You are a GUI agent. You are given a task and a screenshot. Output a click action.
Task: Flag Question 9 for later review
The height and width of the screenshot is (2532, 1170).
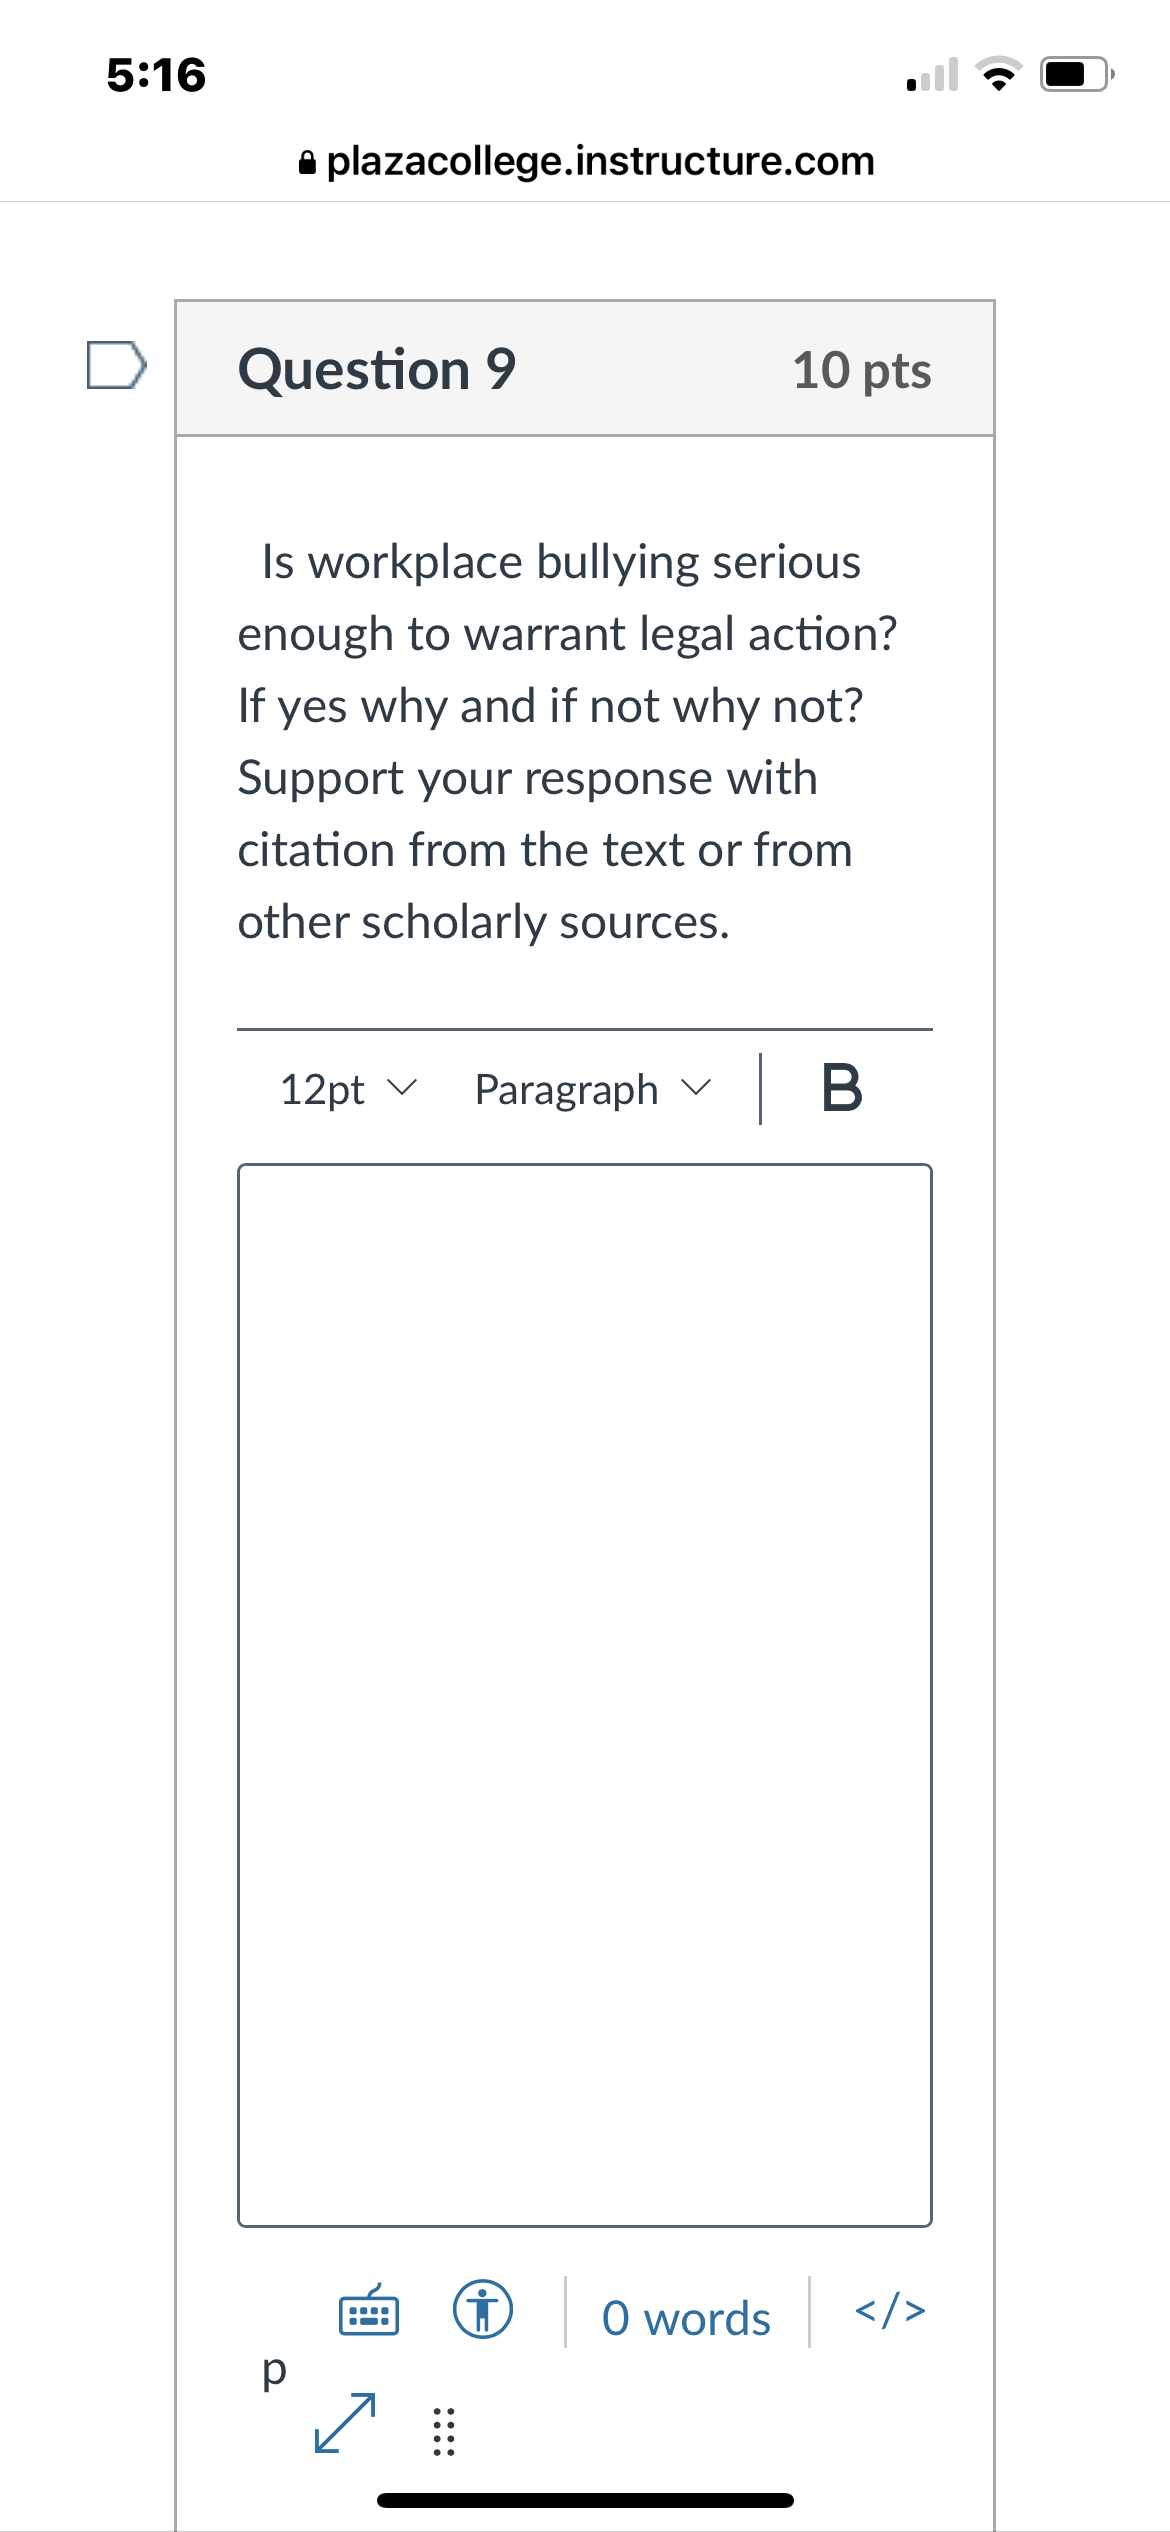point(116,365)
